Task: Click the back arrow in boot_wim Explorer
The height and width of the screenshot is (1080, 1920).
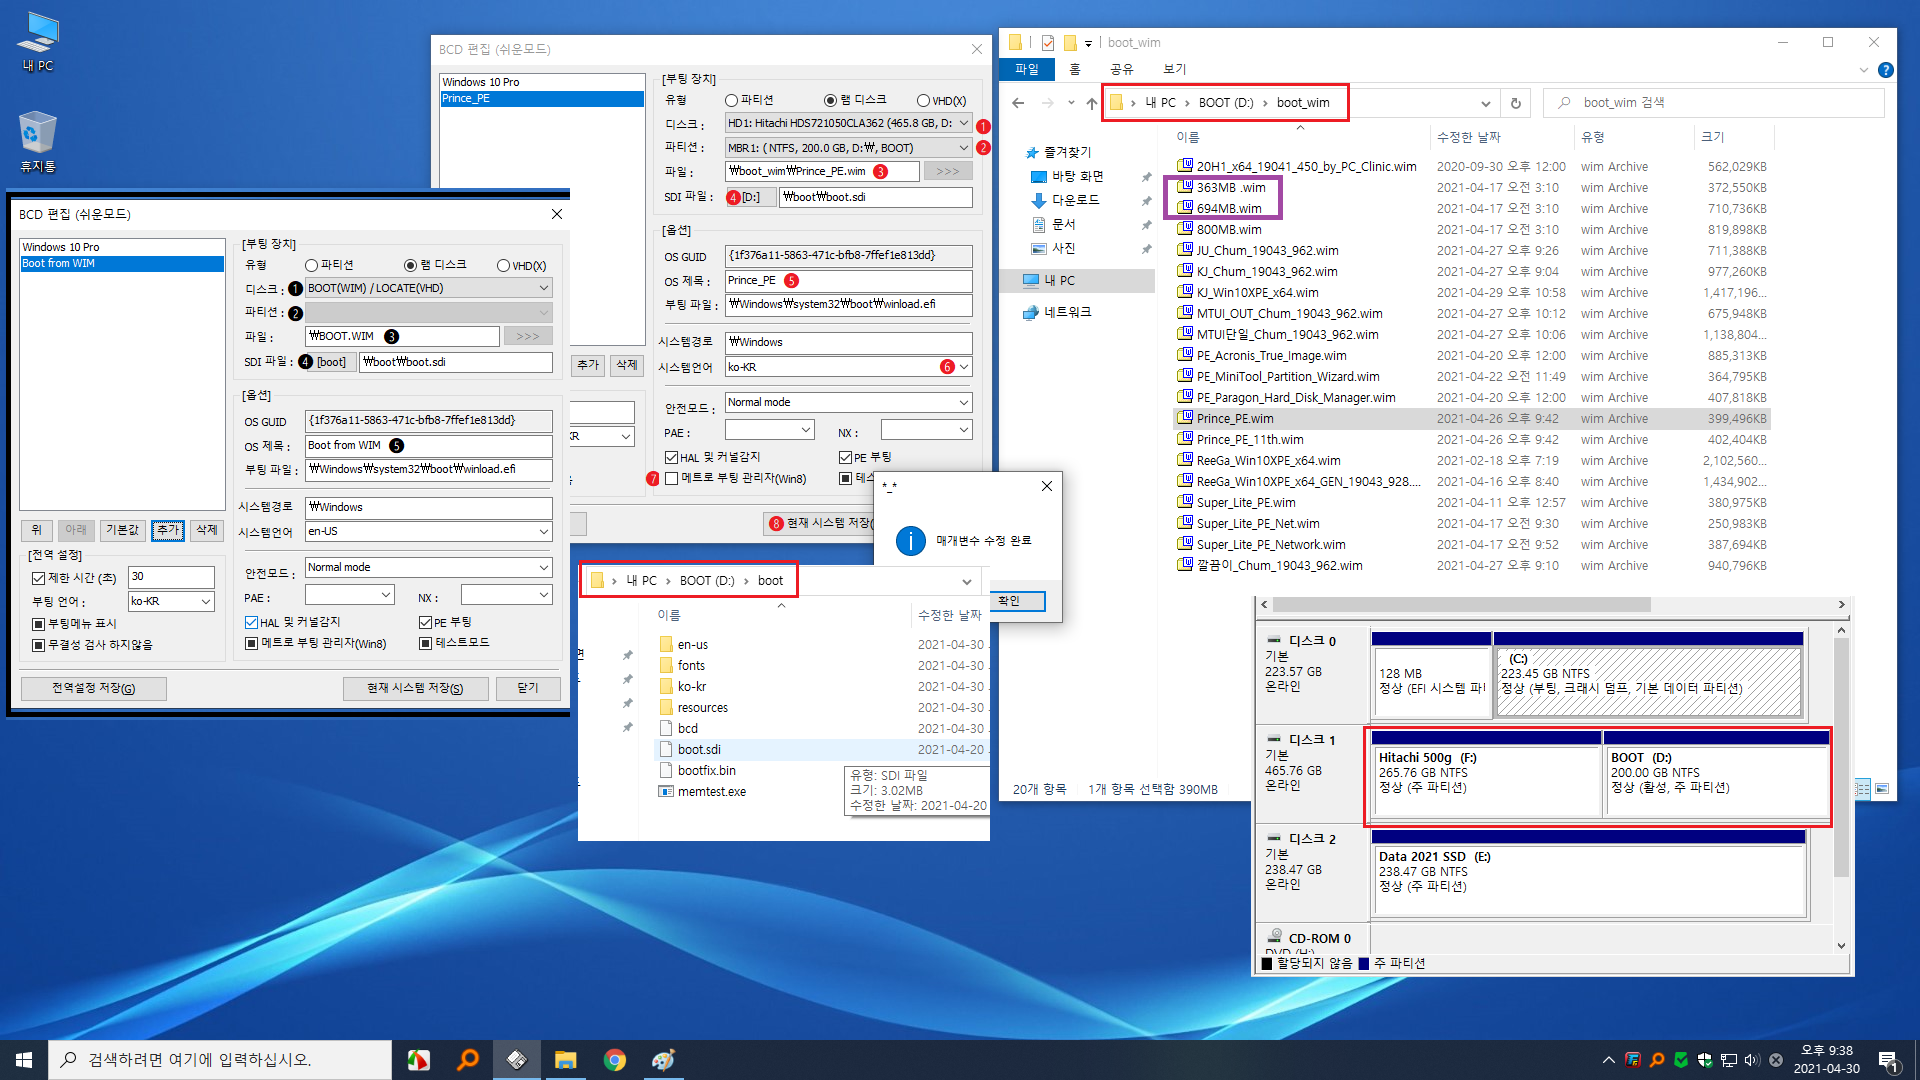Action: (x=1018, y=103)
